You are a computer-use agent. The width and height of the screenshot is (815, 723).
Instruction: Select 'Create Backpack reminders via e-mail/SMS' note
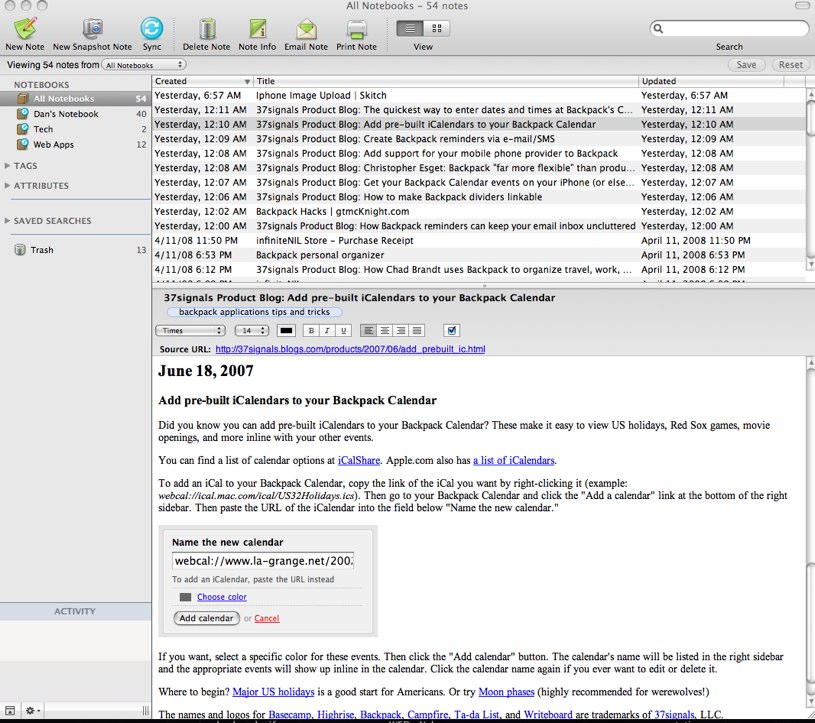(480, 139)
